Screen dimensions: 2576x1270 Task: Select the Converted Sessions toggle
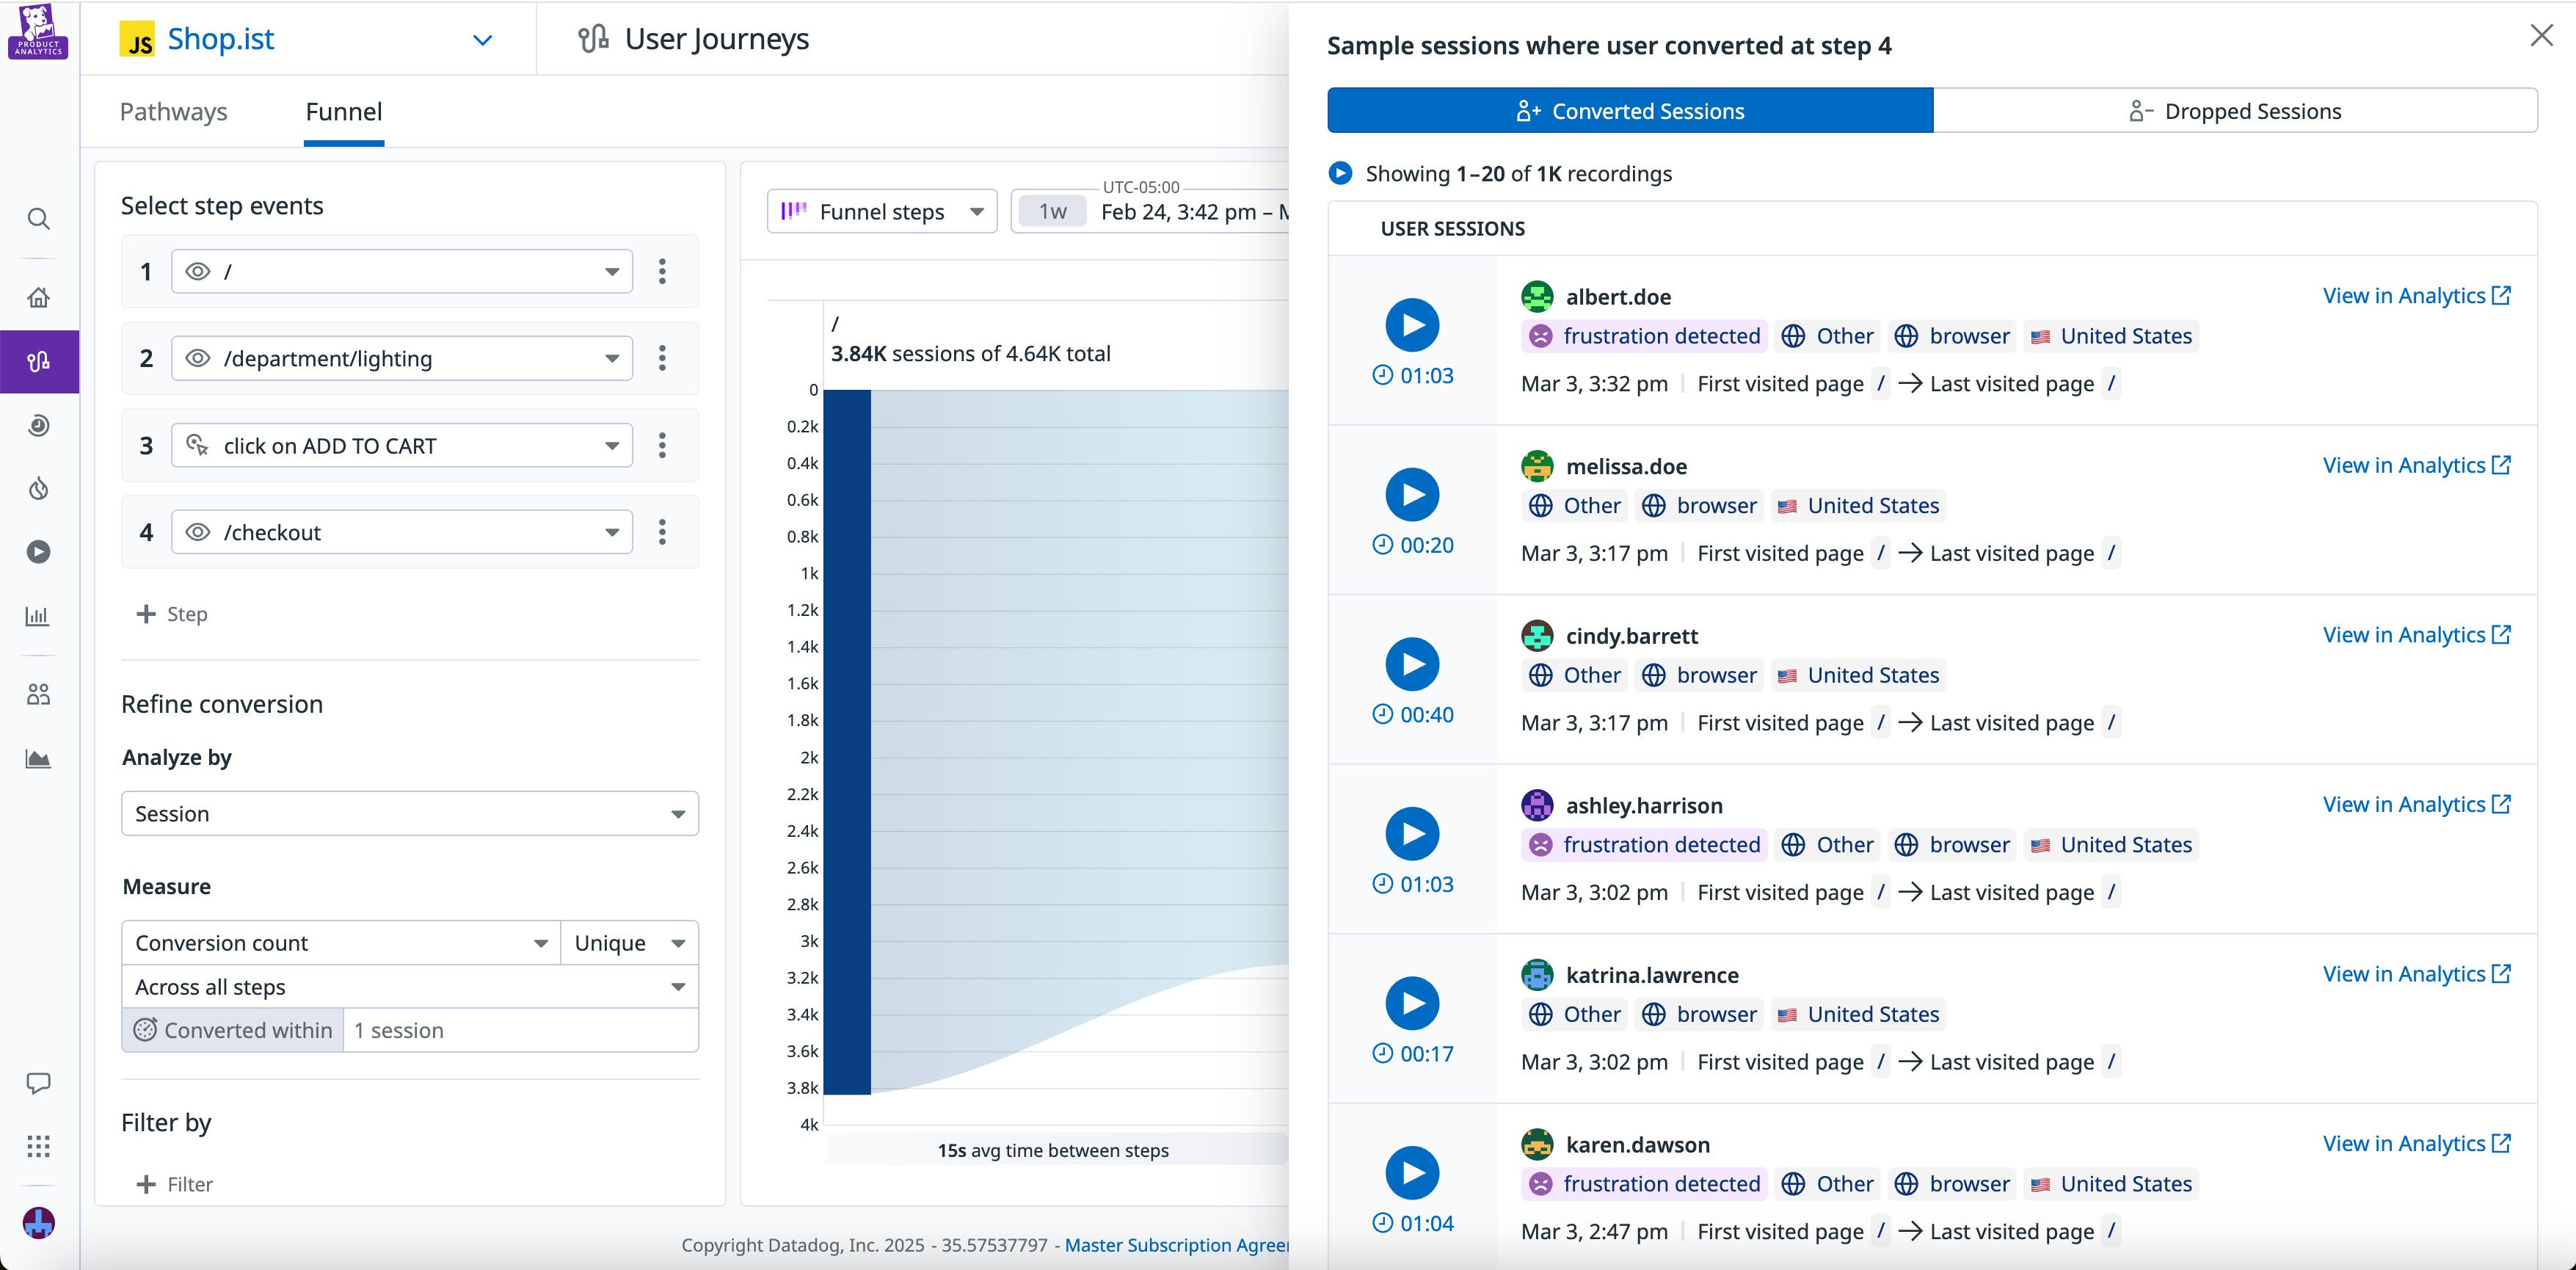click(x=1630, y=111)
